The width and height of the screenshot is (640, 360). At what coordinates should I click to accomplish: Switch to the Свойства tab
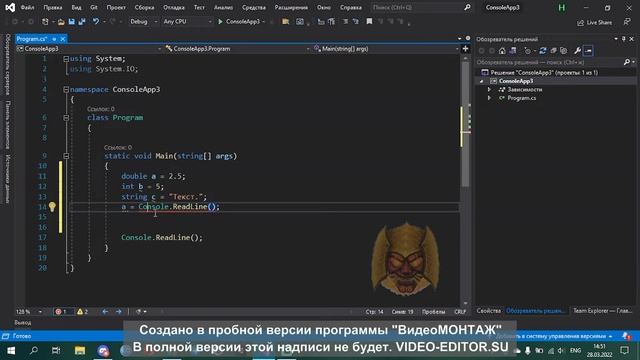coord(489,311)
